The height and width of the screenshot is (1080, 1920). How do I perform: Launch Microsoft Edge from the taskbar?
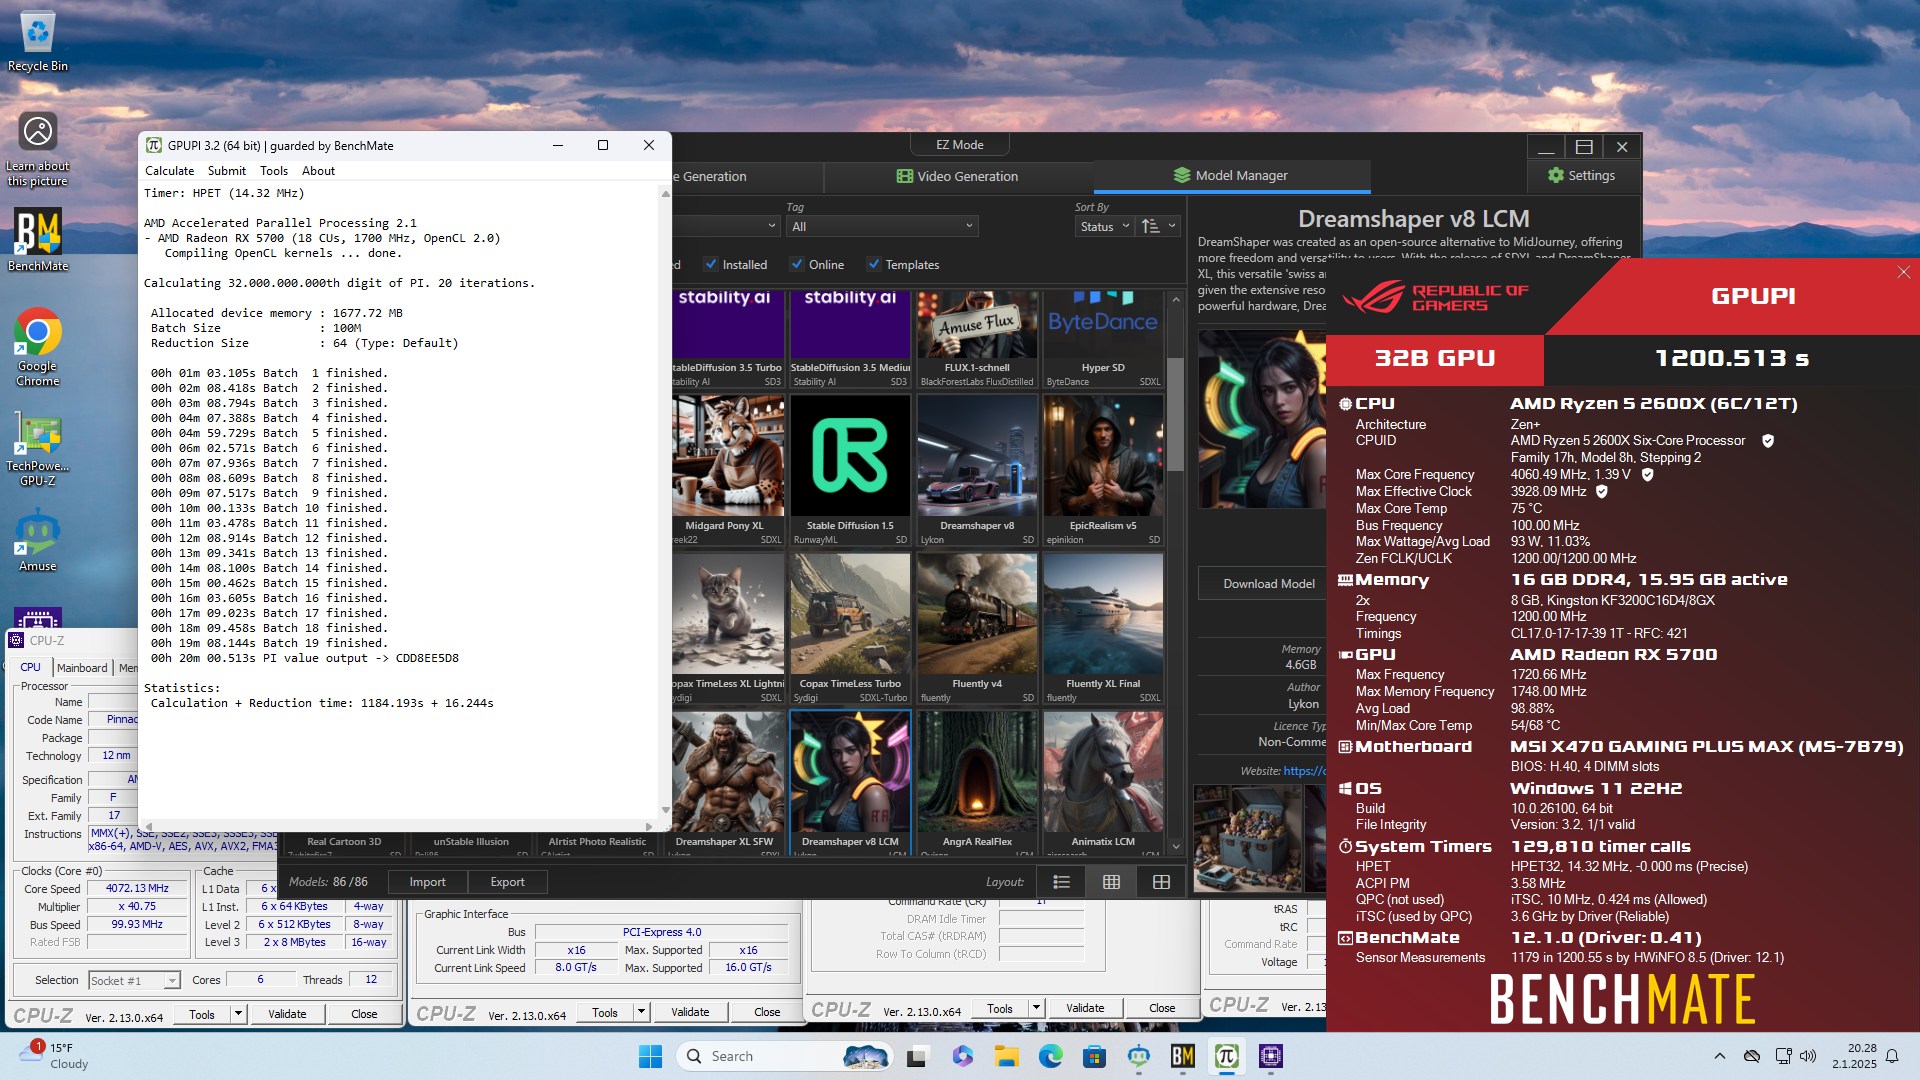coord(1050,1056)
